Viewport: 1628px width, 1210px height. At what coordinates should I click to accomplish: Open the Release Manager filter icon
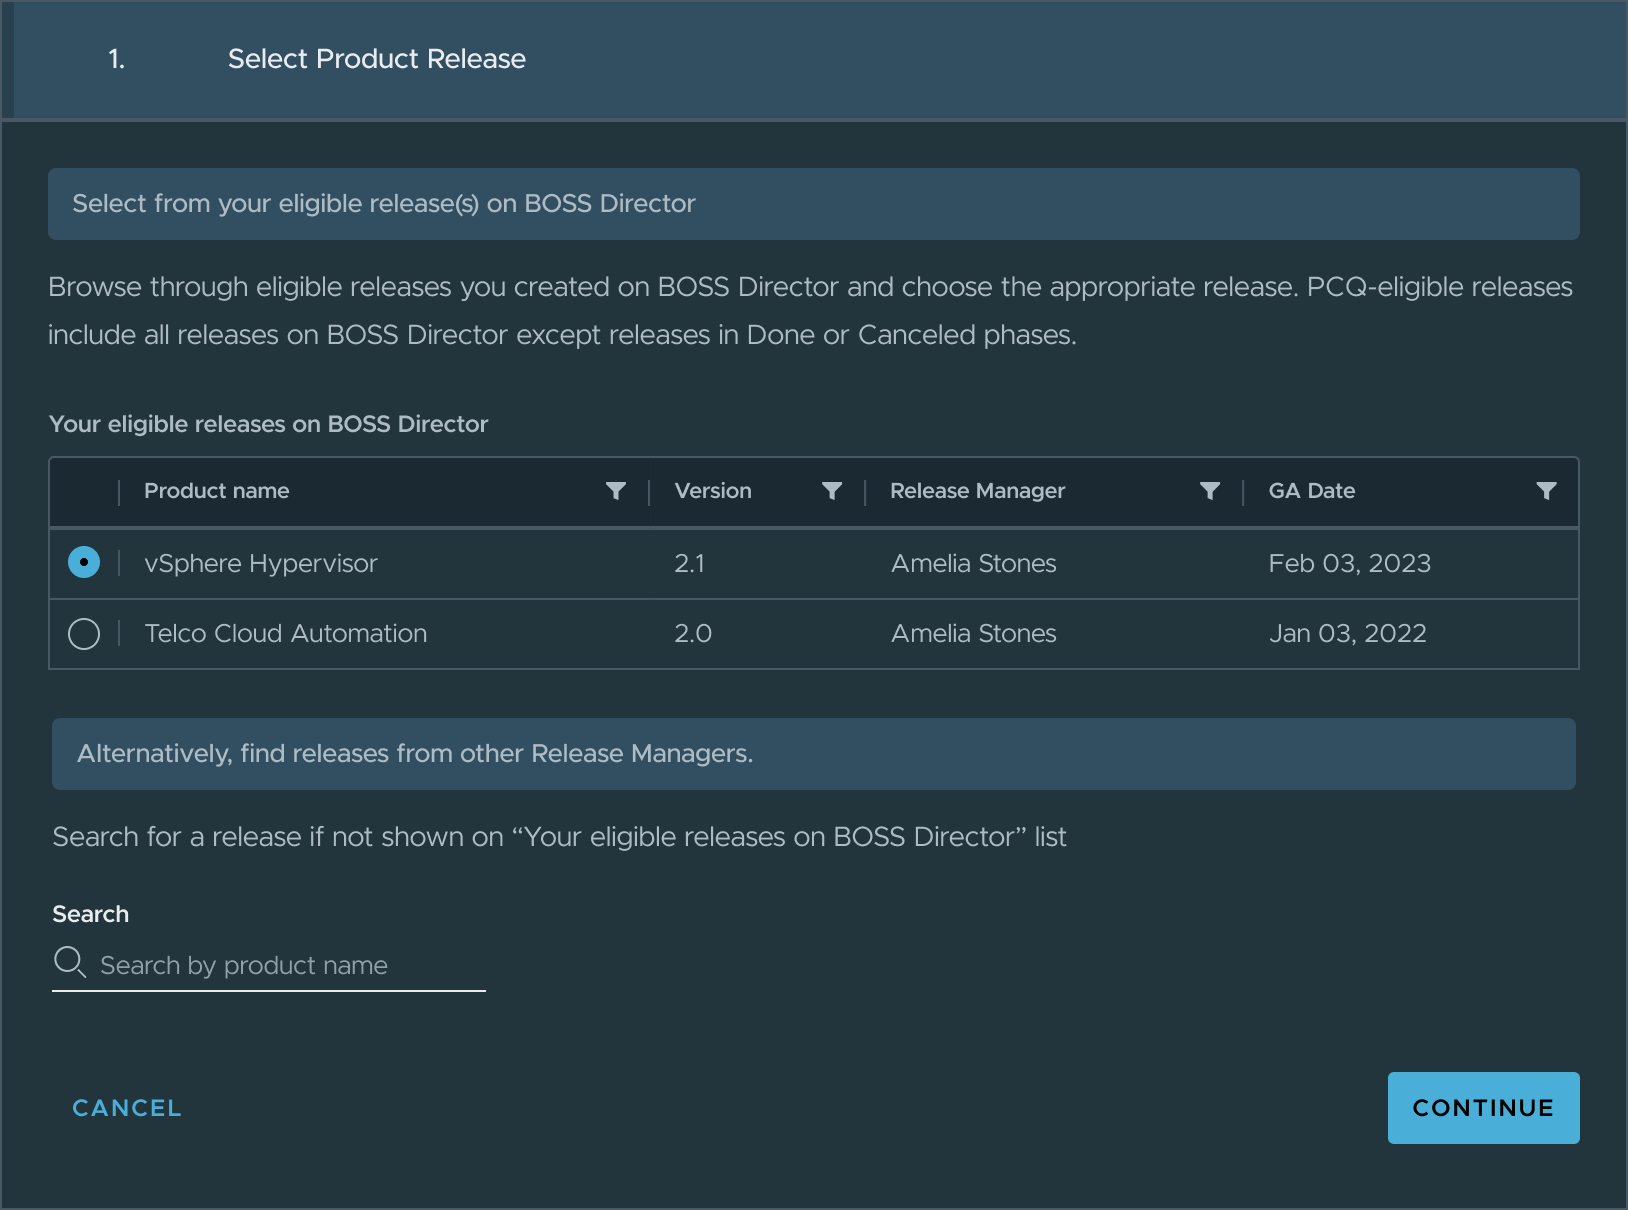[1210, 491]
